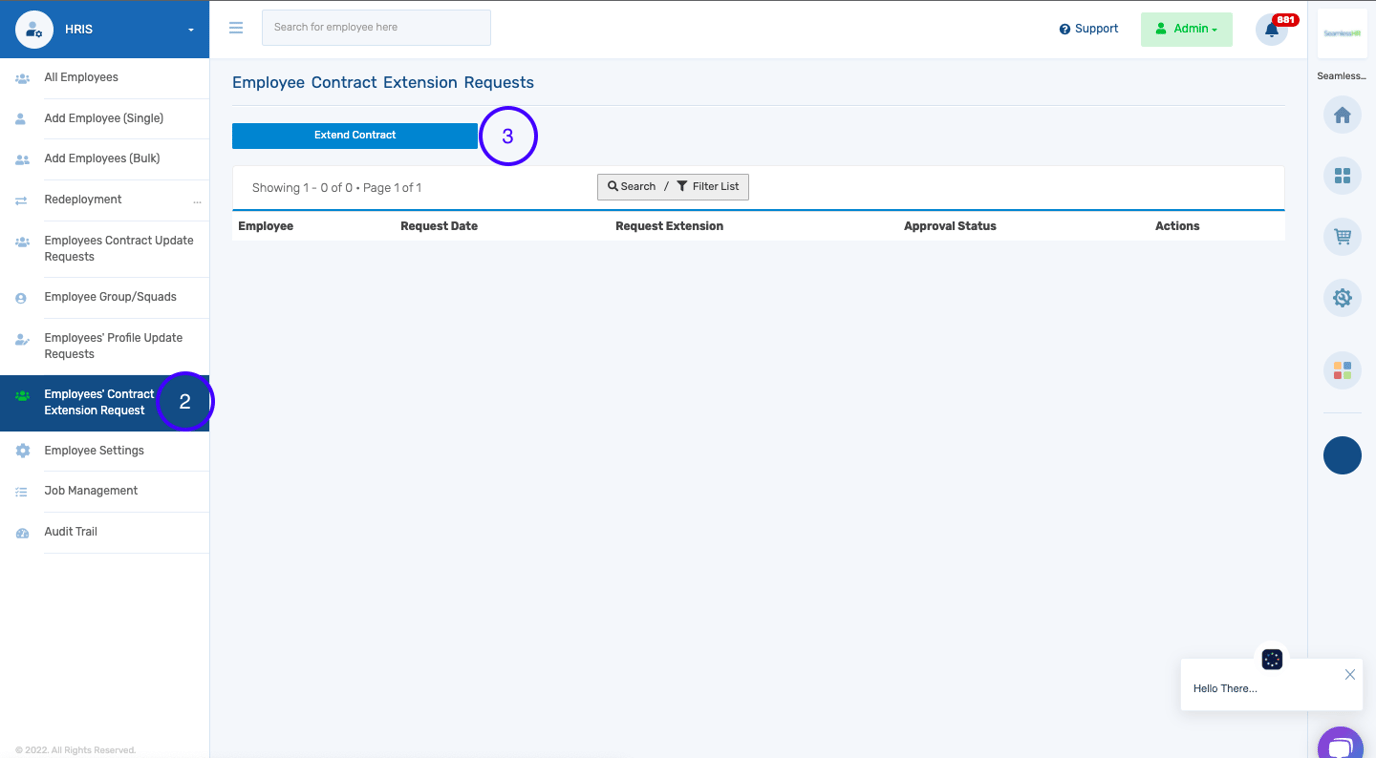Screen dimensions: 1376x758
Task: Select Audit Trail in sidebar
Action: point(71,532)
